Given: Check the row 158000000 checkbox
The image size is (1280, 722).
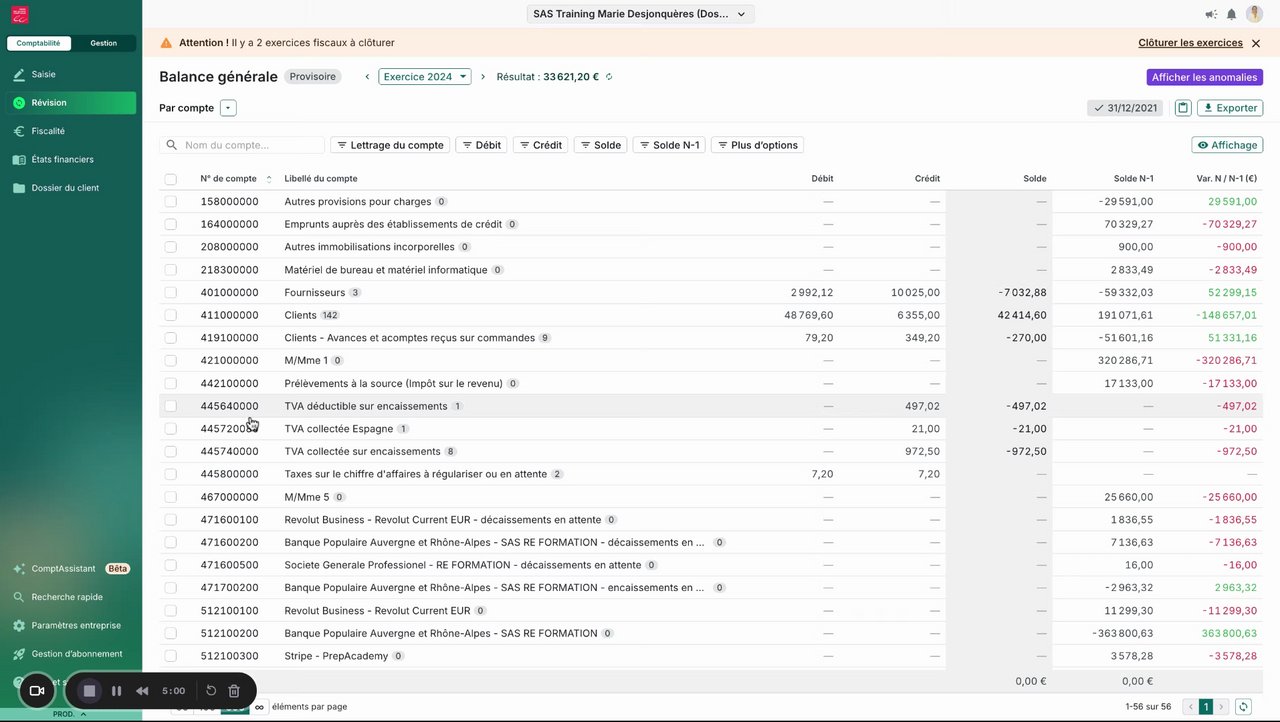Looking at the screenshot, I should 171,202.
